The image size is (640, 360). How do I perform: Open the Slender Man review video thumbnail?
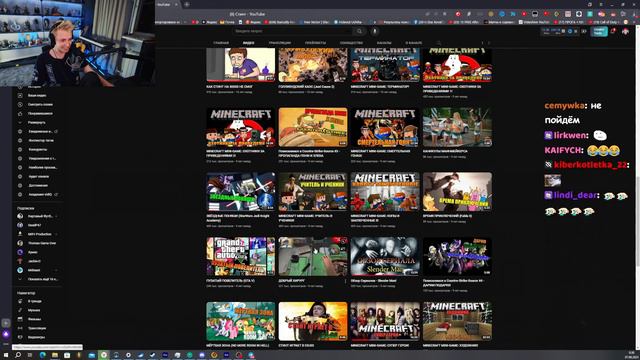click(385, 256)
